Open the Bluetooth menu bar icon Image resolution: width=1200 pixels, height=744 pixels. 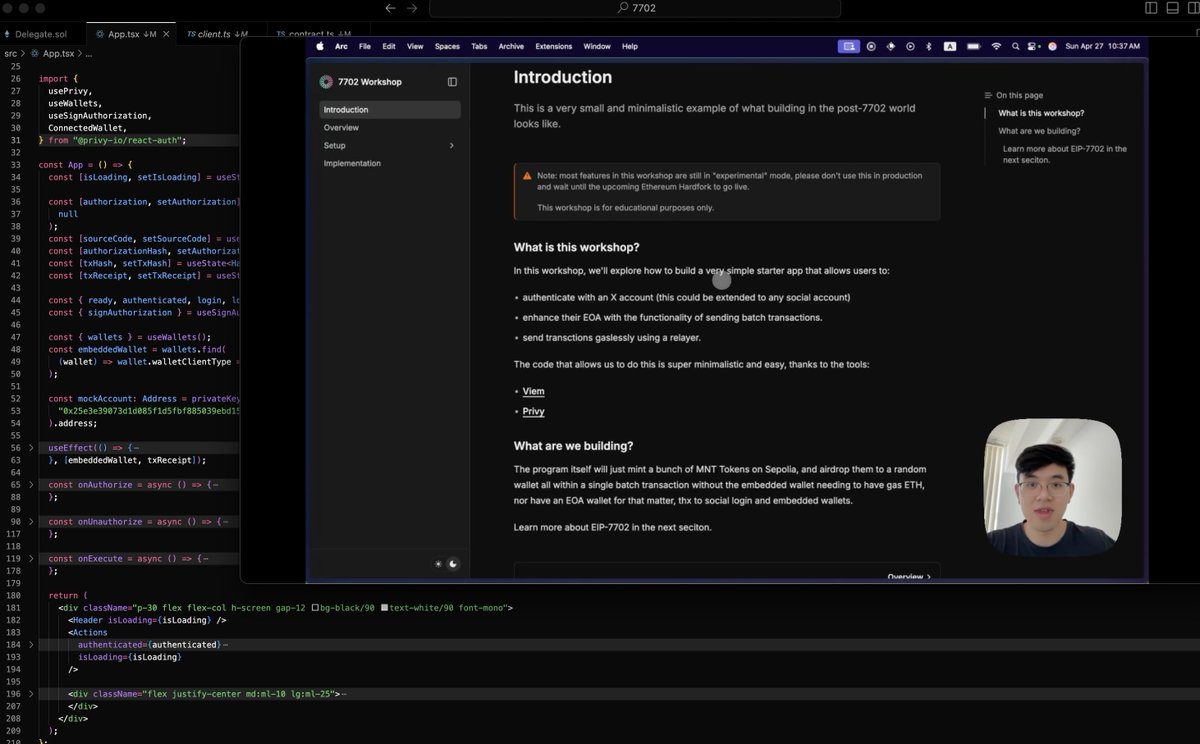pyautogui.click(x=928, y=46)
